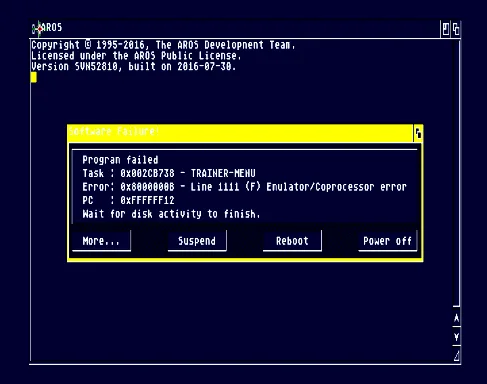Screen dimensions: 487x384
Task: Click the Software Failure title bar
Action: (240, 133)
